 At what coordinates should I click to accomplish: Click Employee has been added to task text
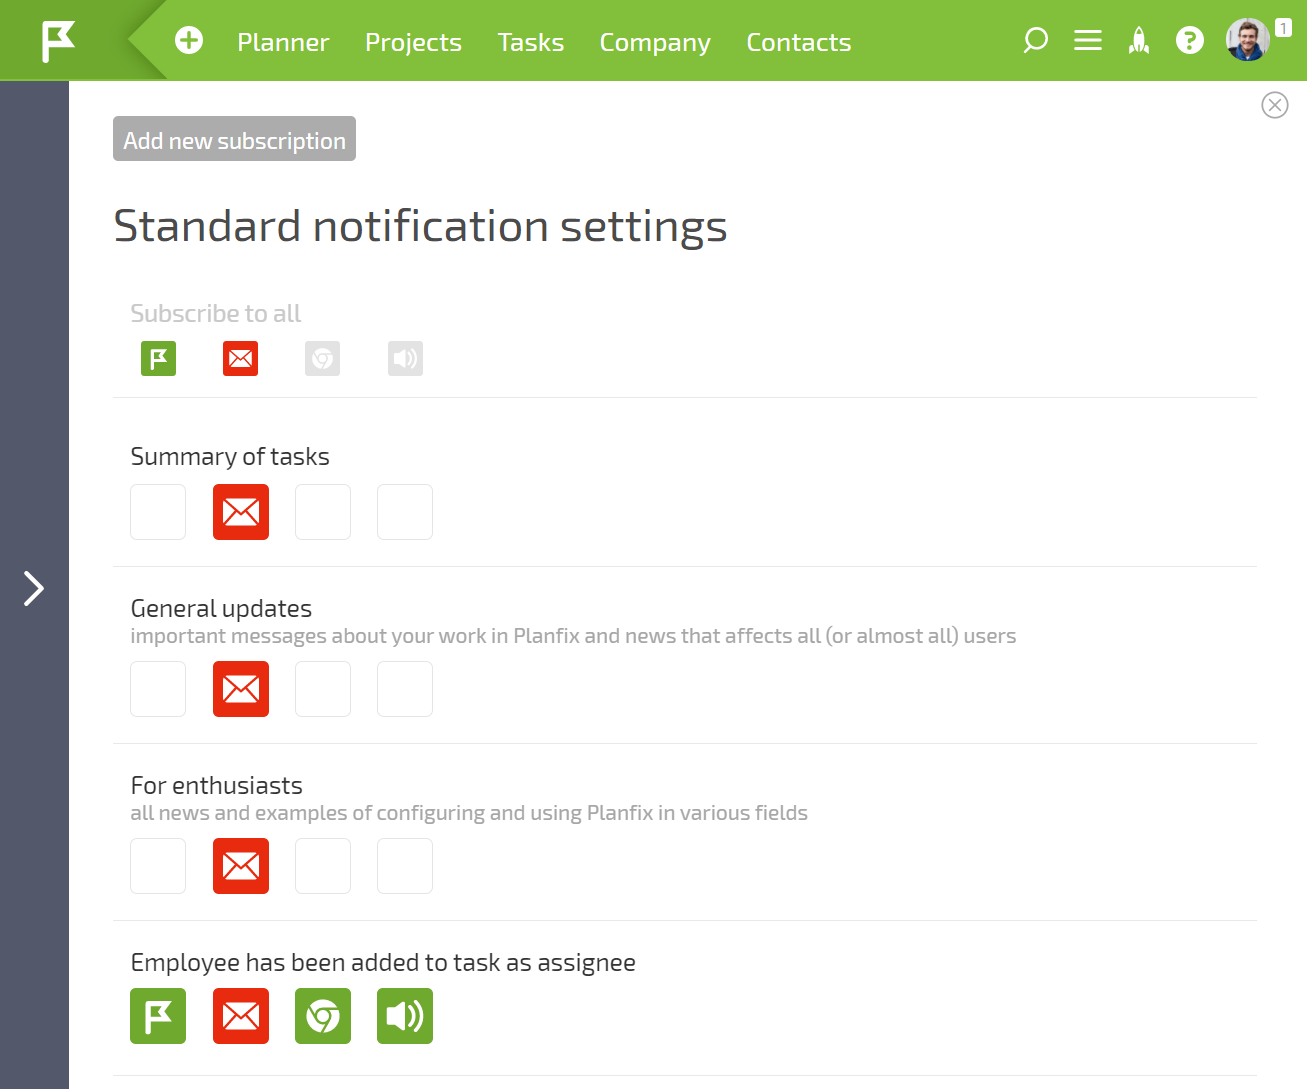tap(383, 963)
